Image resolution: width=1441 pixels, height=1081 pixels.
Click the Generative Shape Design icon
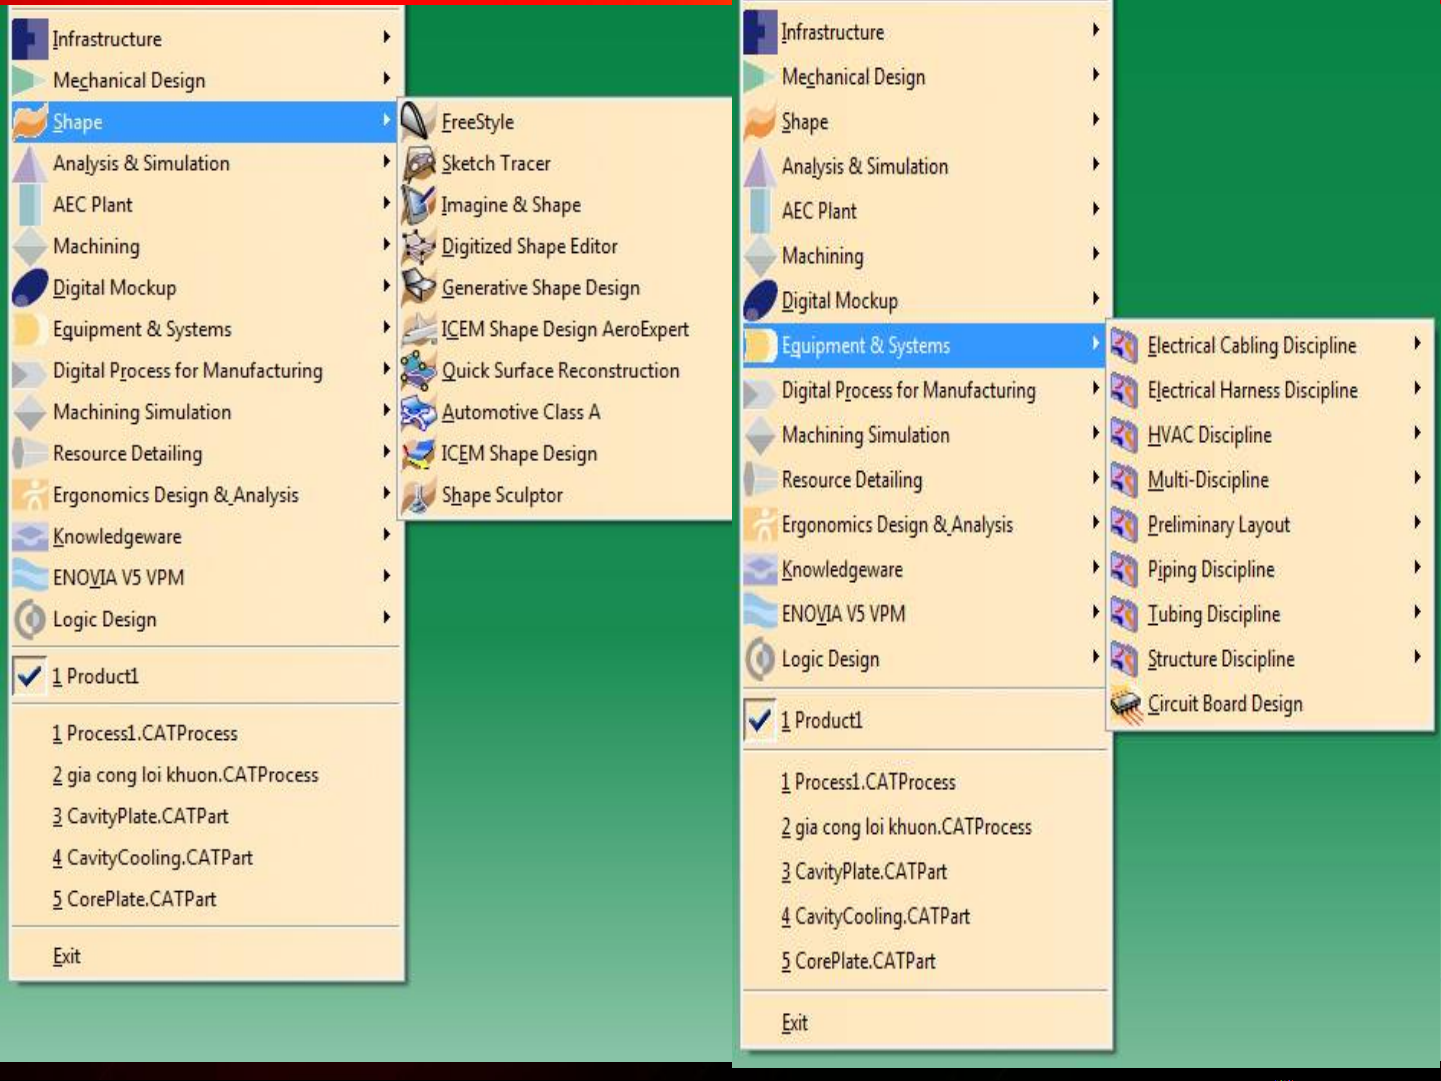coord(418,287)
